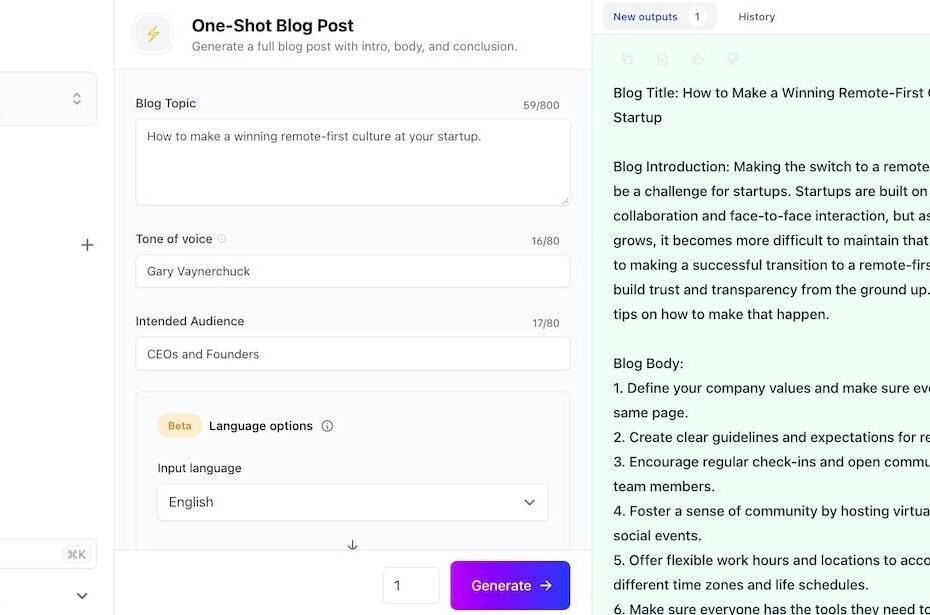The width and height of the screenshot is (930, 615).
Task: Click the Intended Audience input field
Action: 352,354
